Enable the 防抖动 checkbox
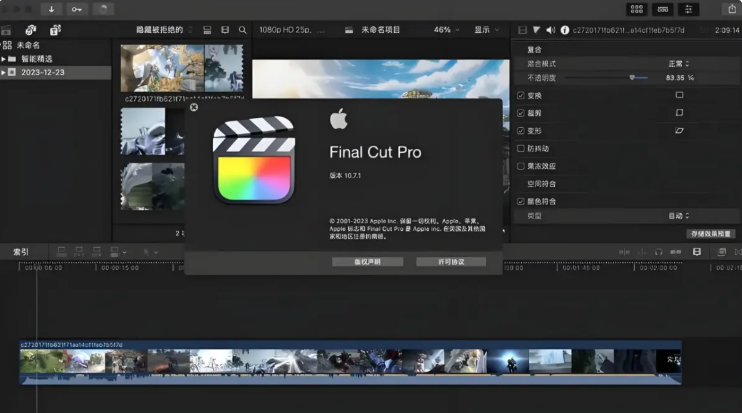Viewport: 742px width, 413px height. [520, 148]
